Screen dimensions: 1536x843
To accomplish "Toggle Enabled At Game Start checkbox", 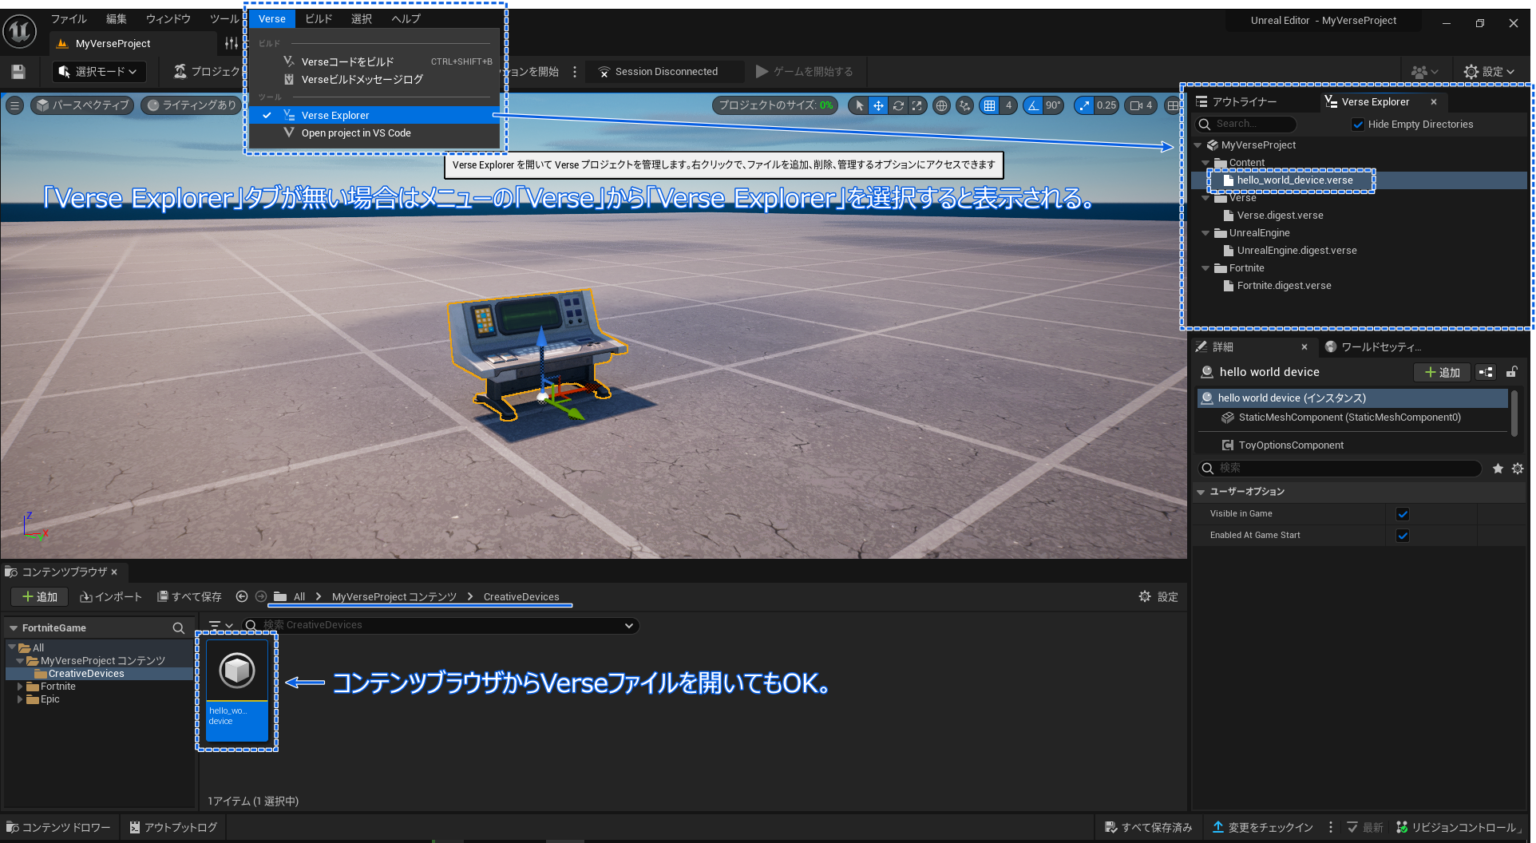I will [x=1402, y=535].
